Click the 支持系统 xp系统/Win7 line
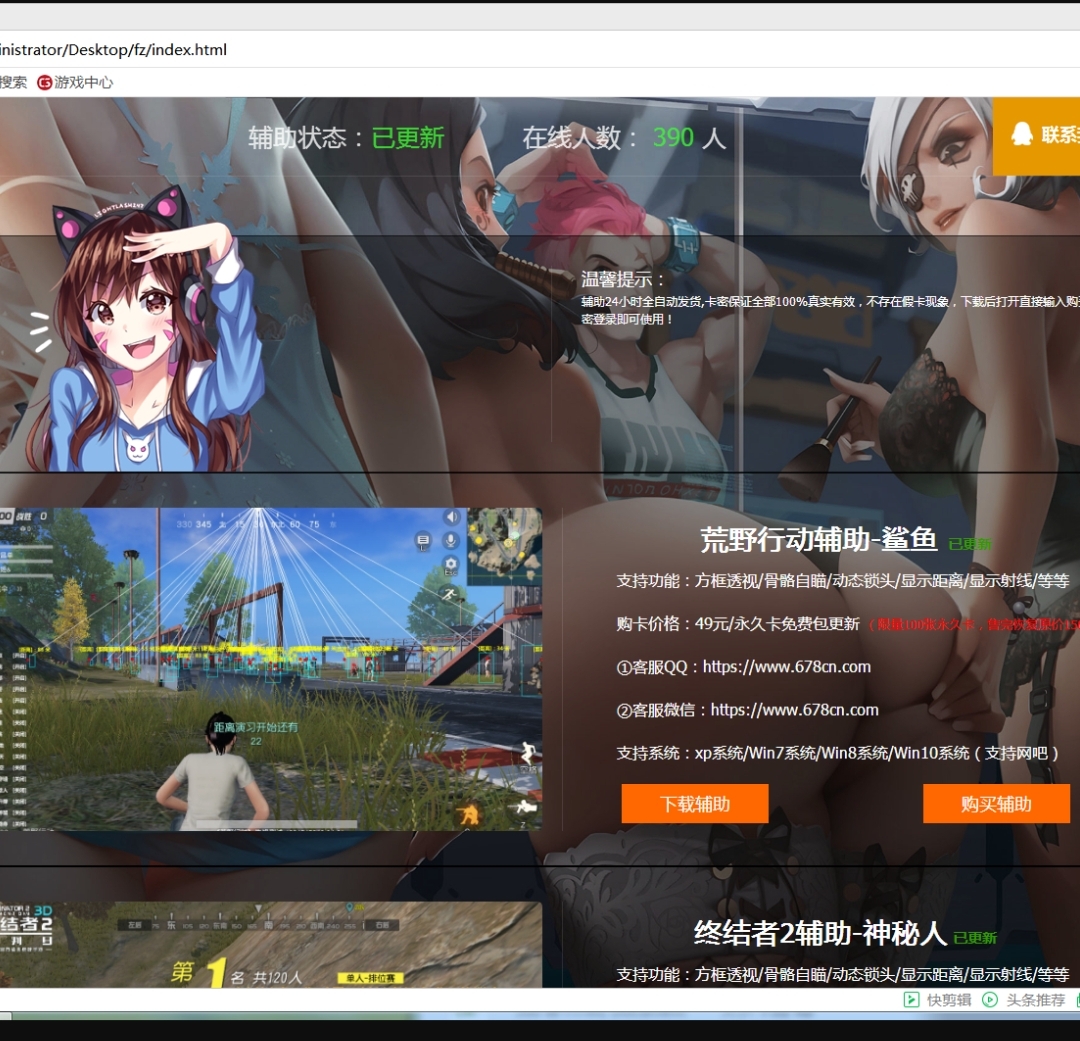 [837, 753]
